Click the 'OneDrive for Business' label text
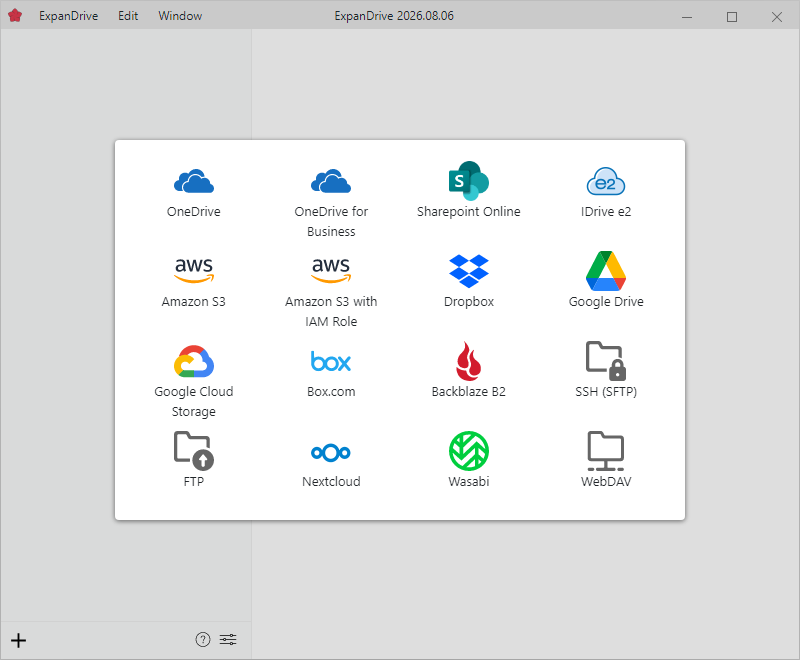 click(x=331, y=221)
